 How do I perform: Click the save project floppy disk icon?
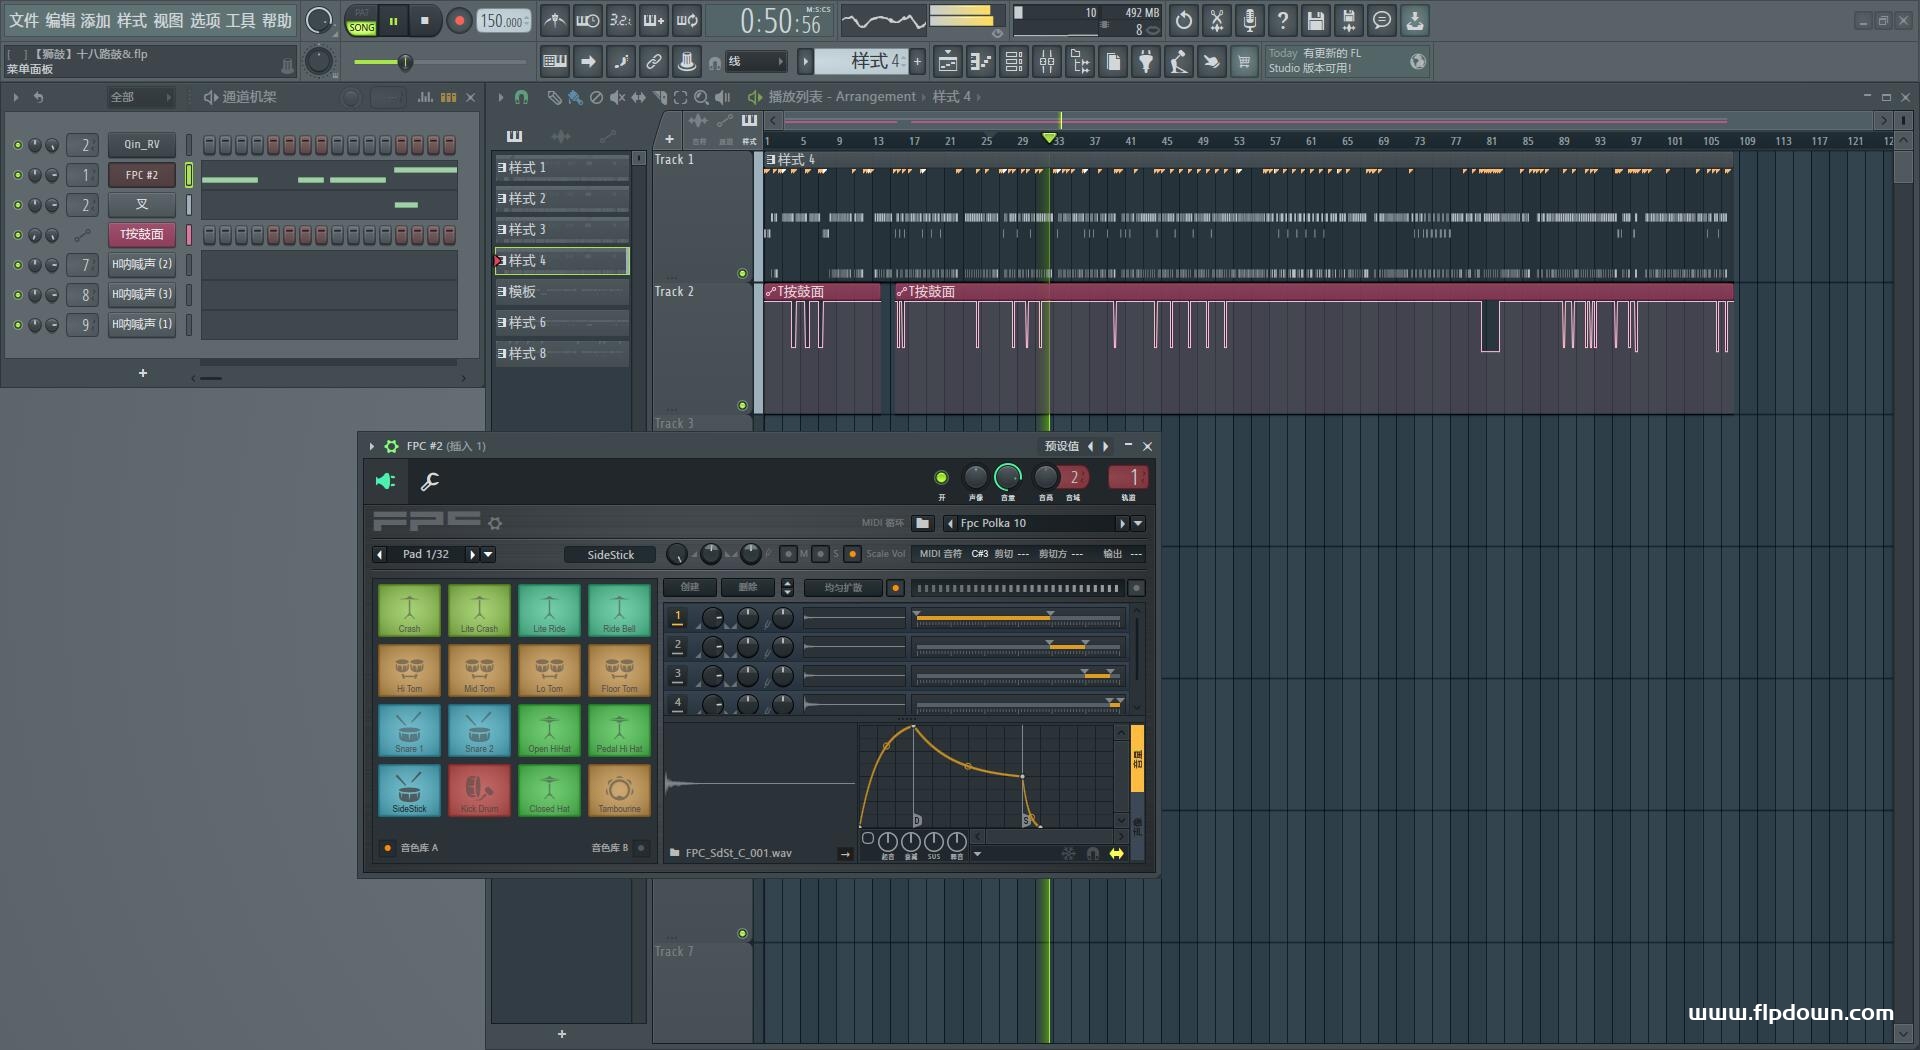pos(1316,20)
